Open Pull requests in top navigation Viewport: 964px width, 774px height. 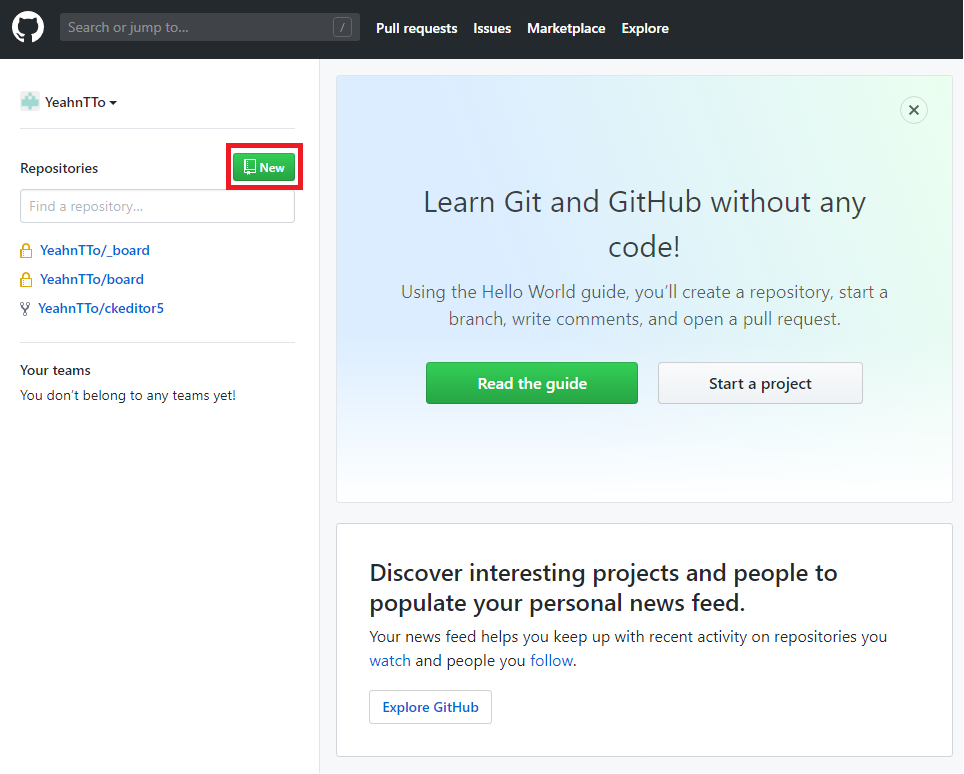coord(416,28)
